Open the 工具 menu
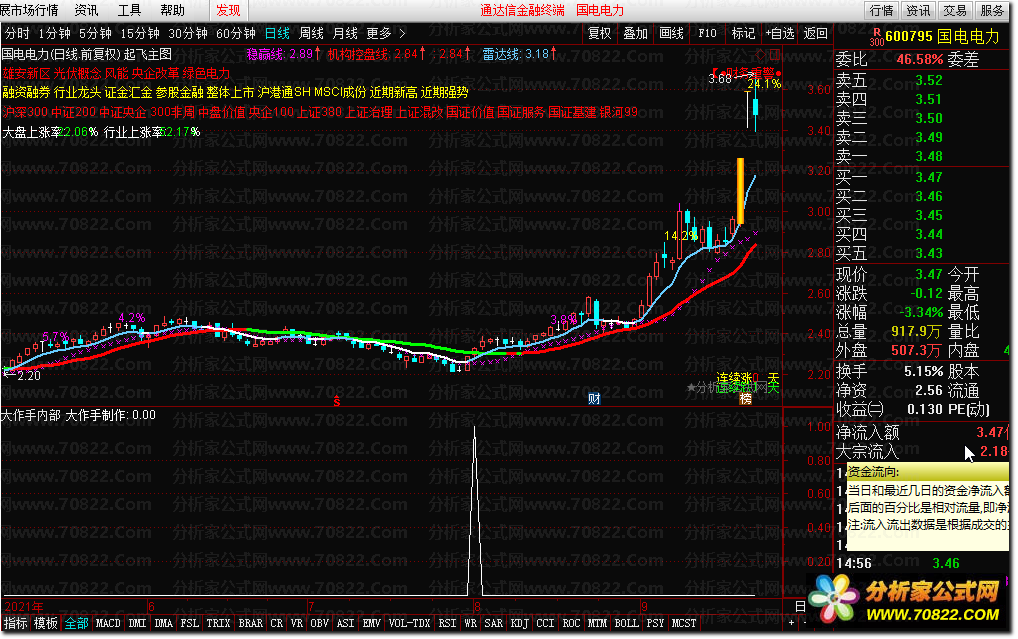Image resolution: width=1018 pixels, height=639 pixels. pyautogui.click(x=129, y=10)
